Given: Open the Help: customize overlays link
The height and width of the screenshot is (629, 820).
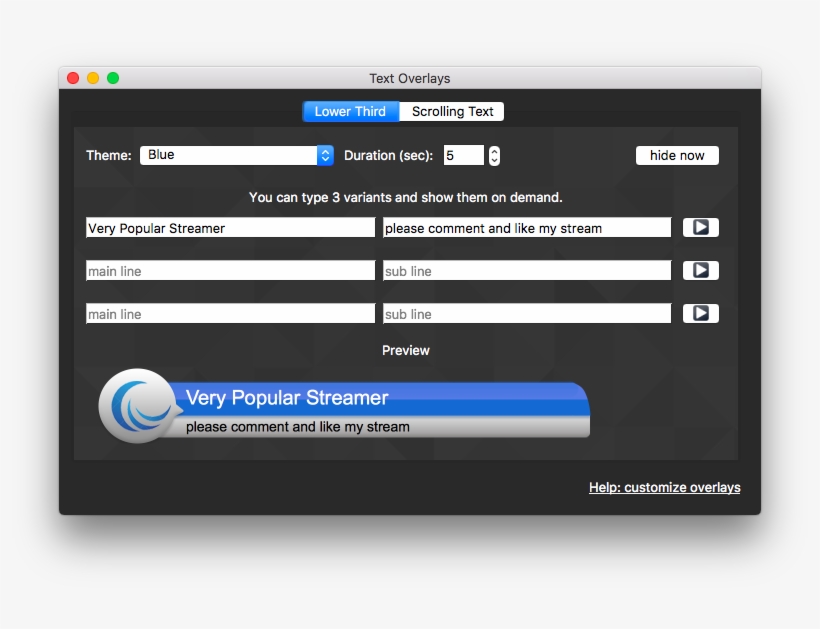Looking at the screenshot, I should 664,488.
